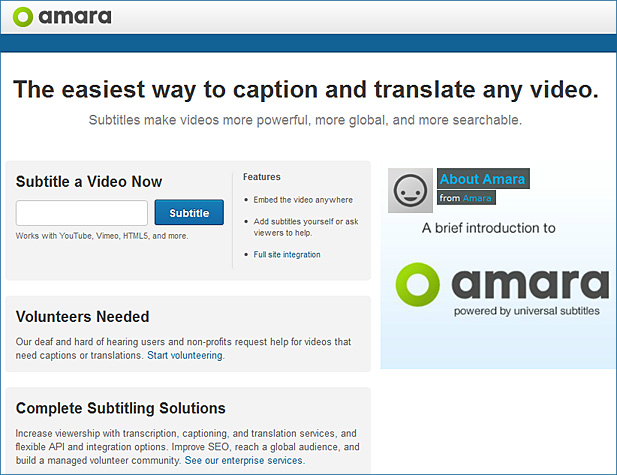This screenshot has height=475, width=617.
Task: Click 'Works with YouTube, Vimeo, HTML5' note
Action: click(x=102, y=236)
